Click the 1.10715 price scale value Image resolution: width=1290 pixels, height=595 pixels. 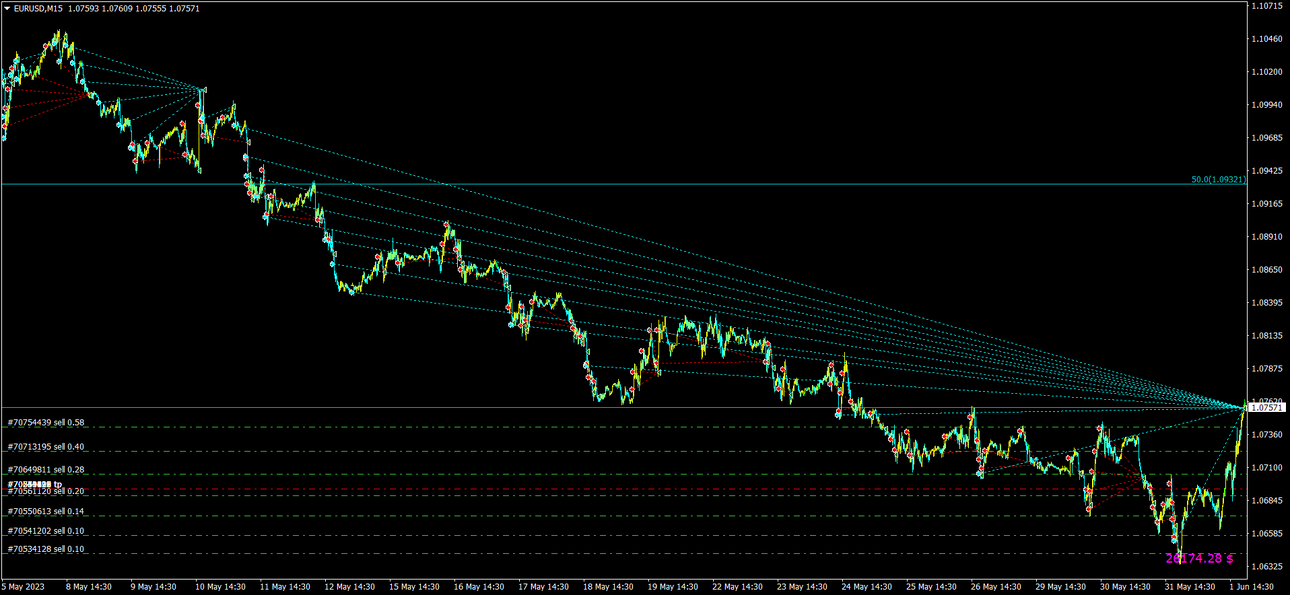1268,6
